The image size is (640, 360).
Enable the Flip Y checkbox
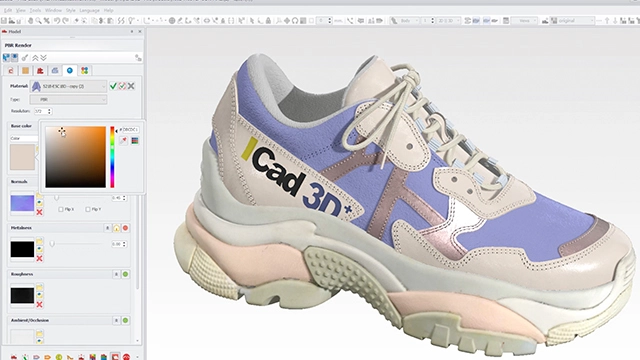click(x=88, y=209)
